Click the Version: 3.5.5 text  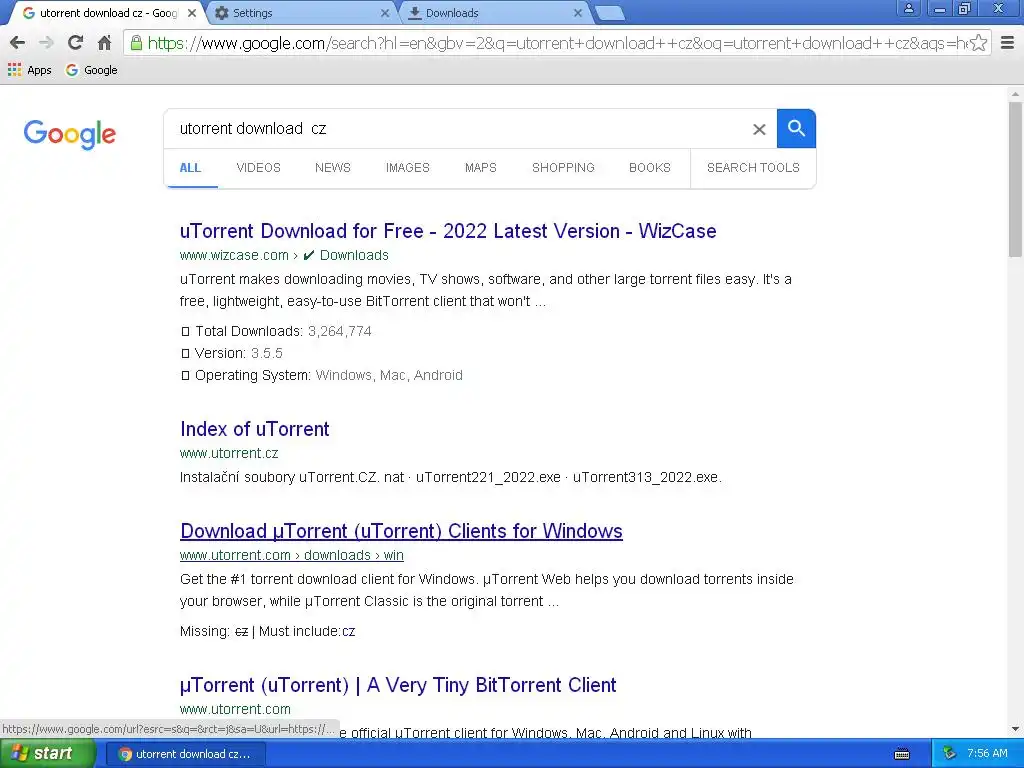click(238, 353)
